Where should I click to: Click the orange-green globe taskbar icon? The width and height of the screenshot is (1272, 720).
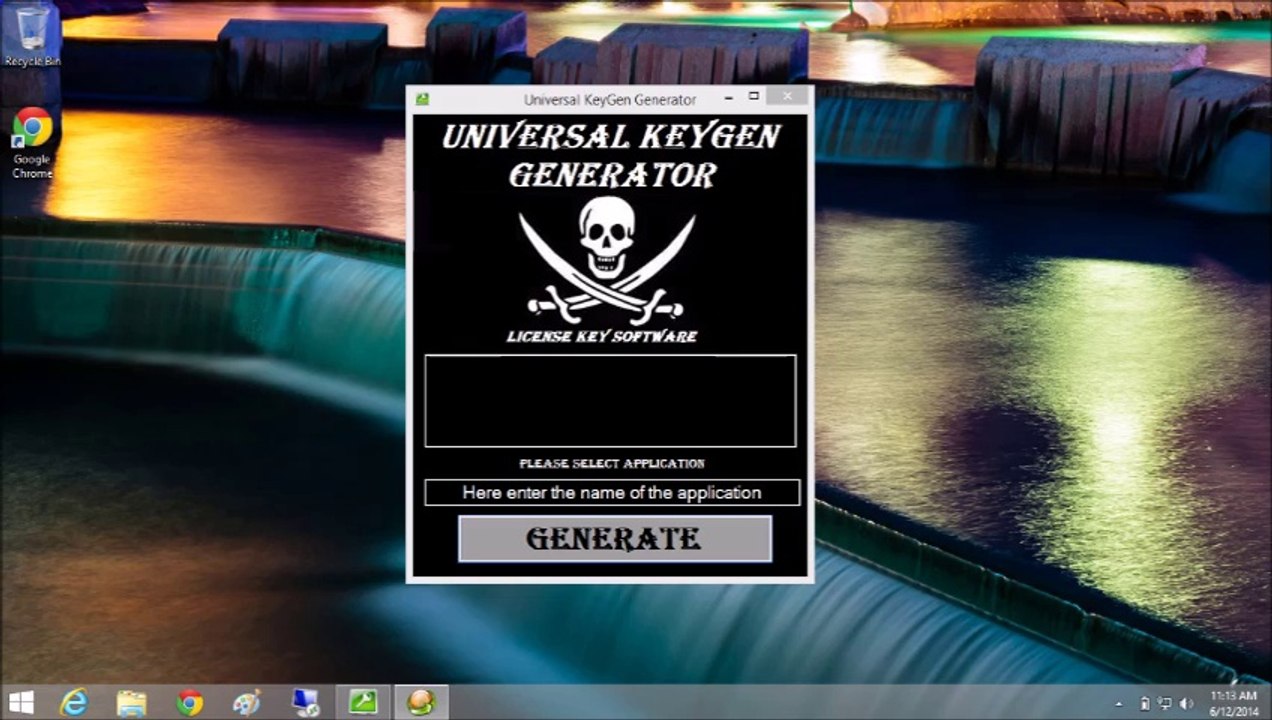pos(421,702)
